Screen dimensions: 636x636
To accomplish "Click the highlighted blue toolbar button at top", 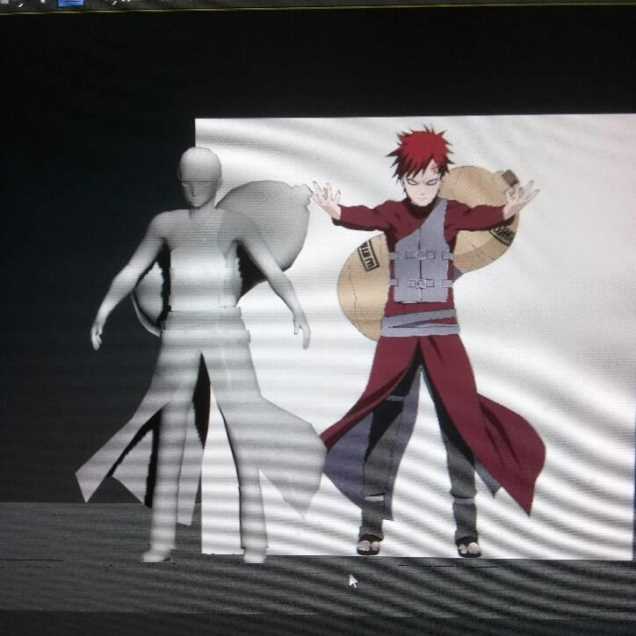I will [x=71, y=3].
